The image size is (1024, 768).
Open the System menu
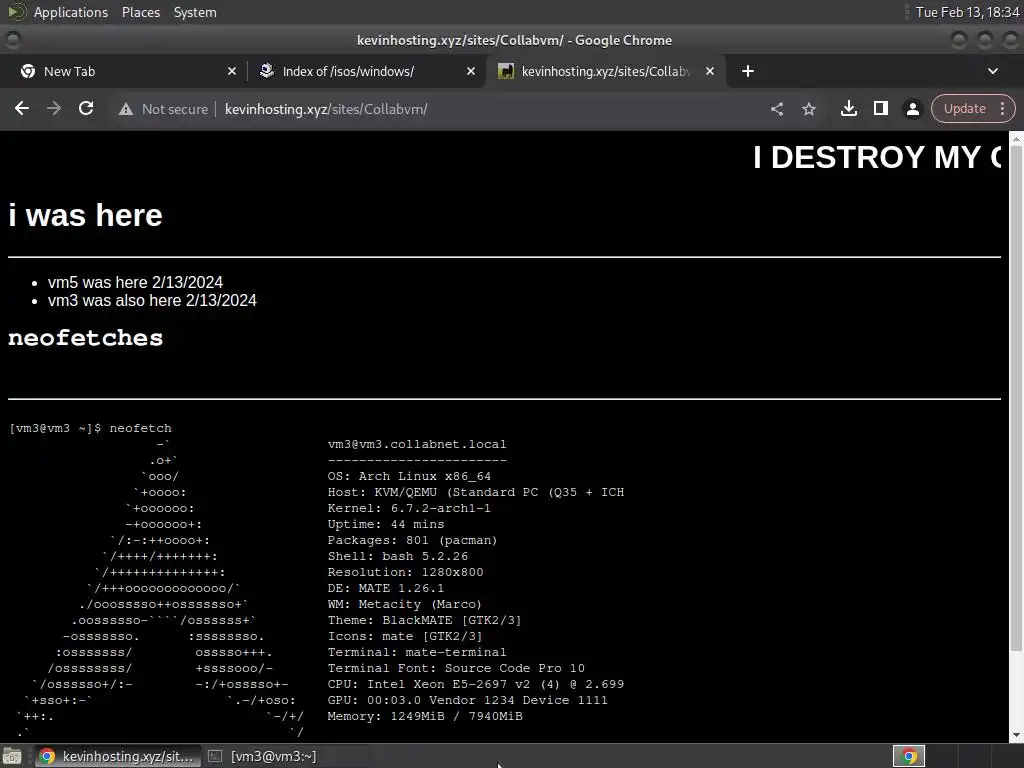click(195, 12)
